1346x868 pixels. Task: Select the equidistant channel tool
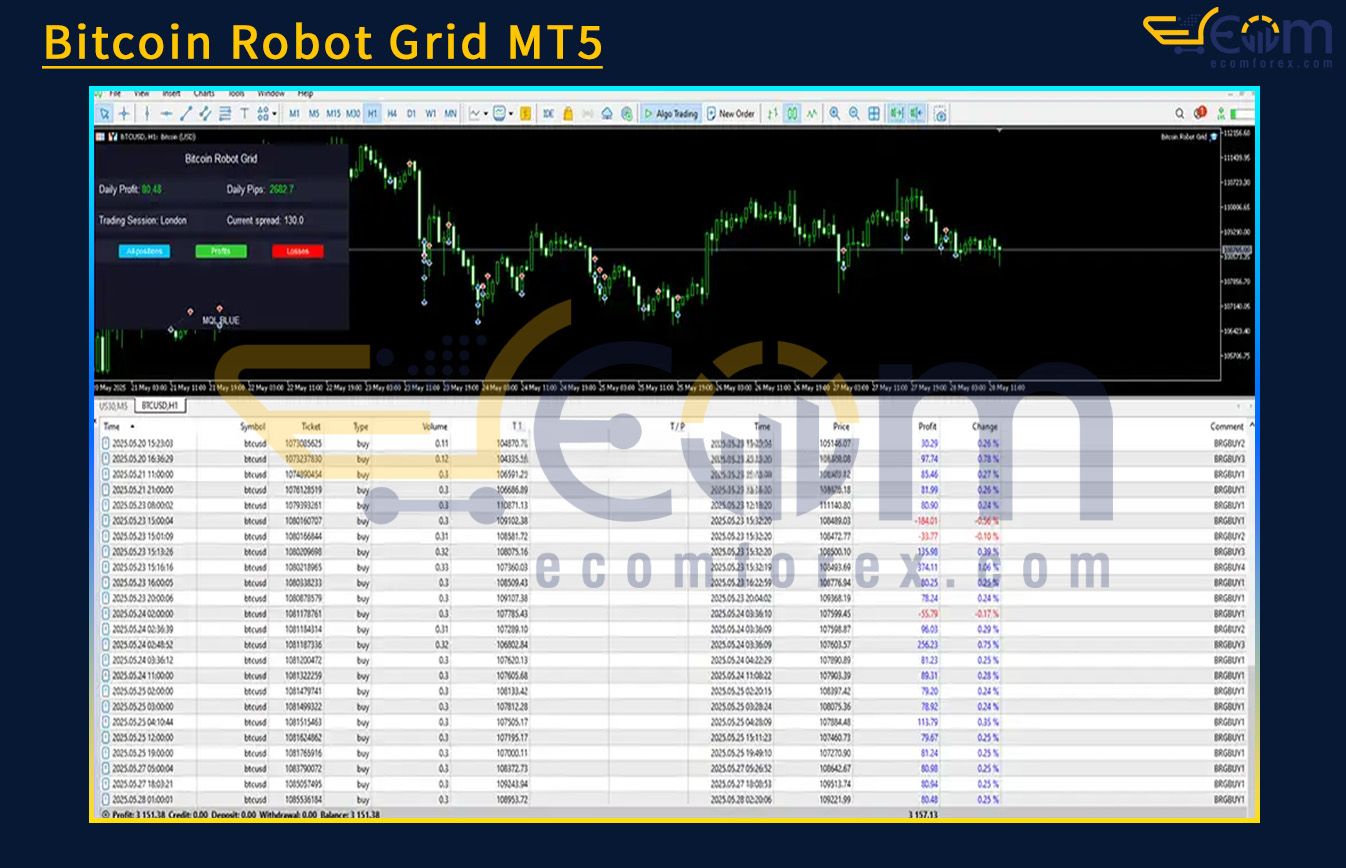pyautogui.click(x=205, y=114)
